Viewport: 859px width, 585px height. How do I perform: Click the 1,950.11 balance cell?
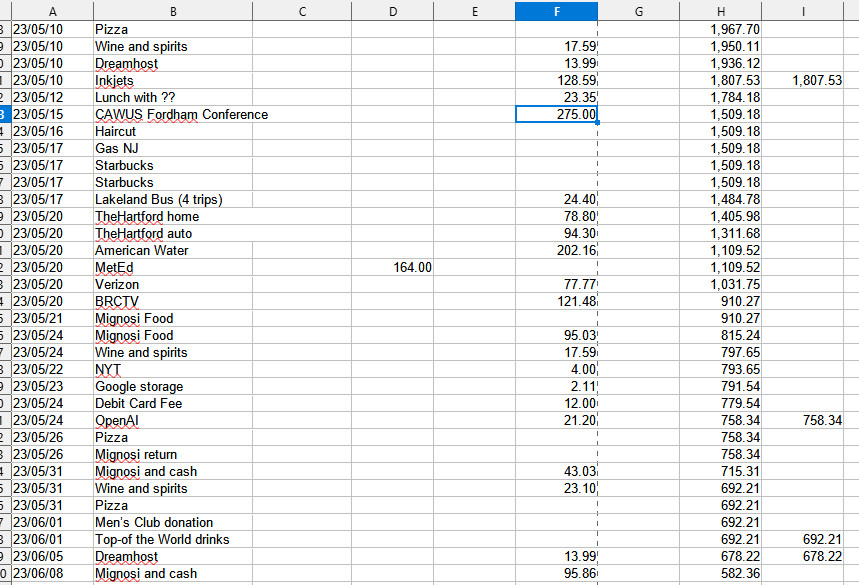coord(721,46)
